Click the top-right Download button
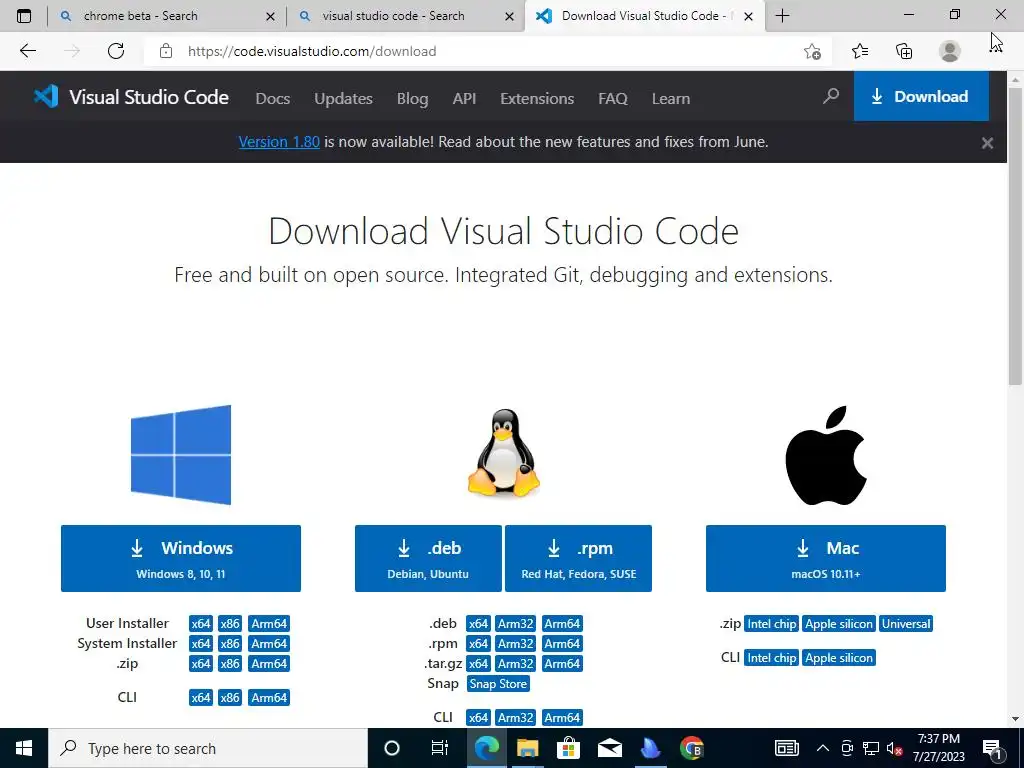1024x768 pixels. click(921, 96)
